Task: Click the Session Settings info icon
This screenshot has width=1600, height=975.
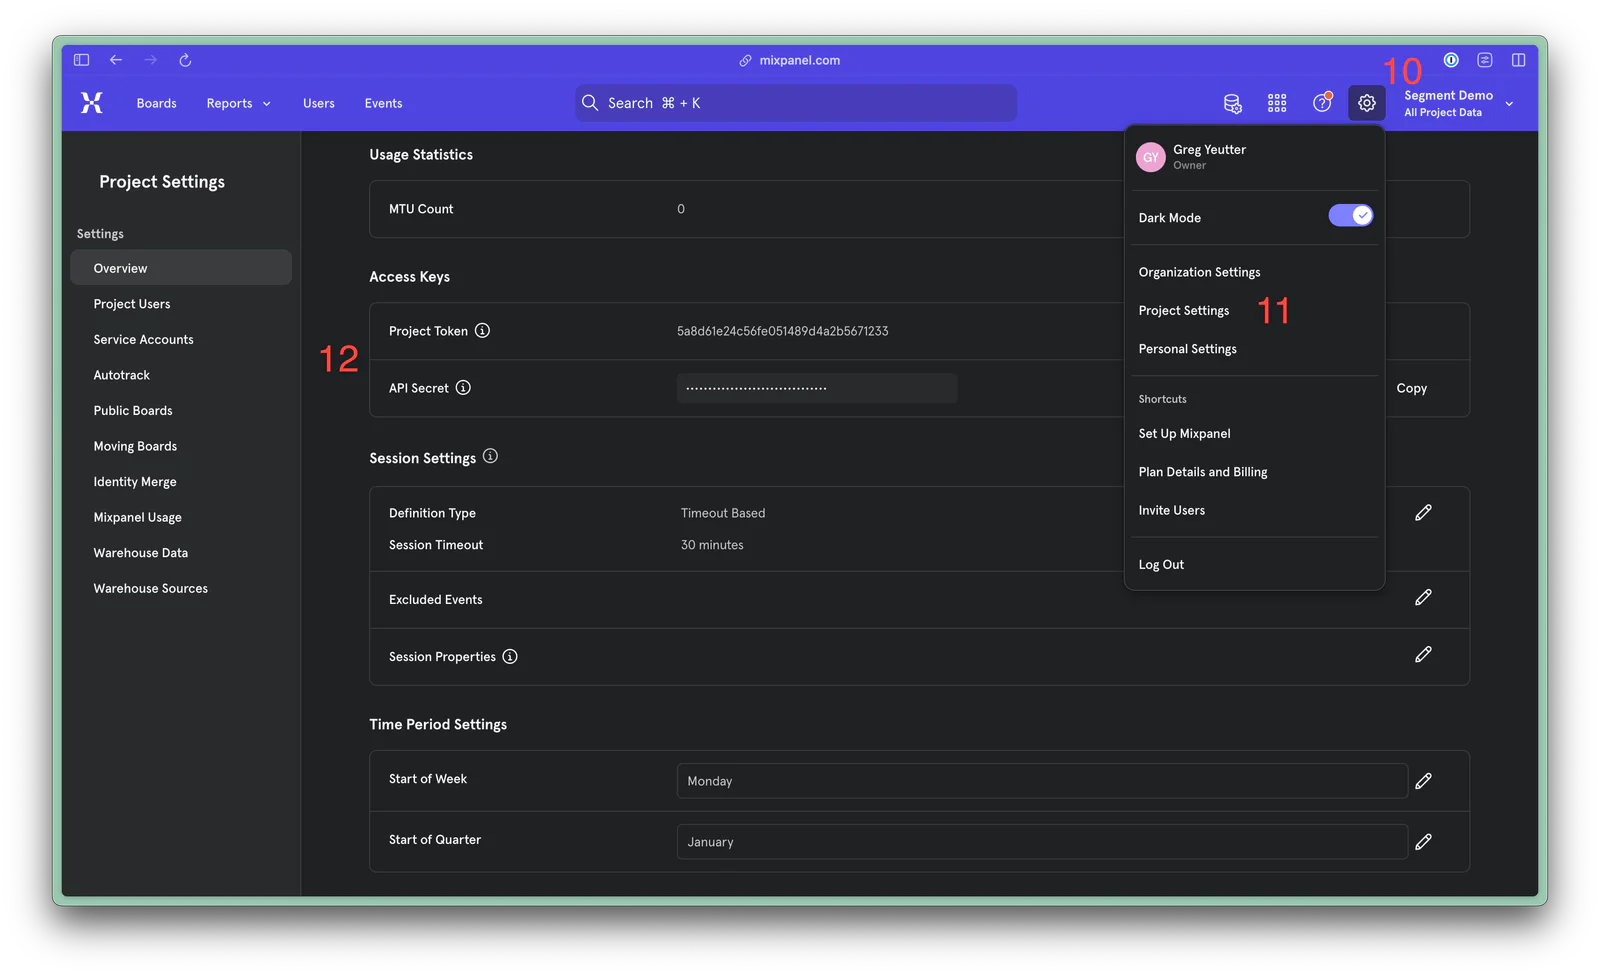Action: click(x=490, y=456)
